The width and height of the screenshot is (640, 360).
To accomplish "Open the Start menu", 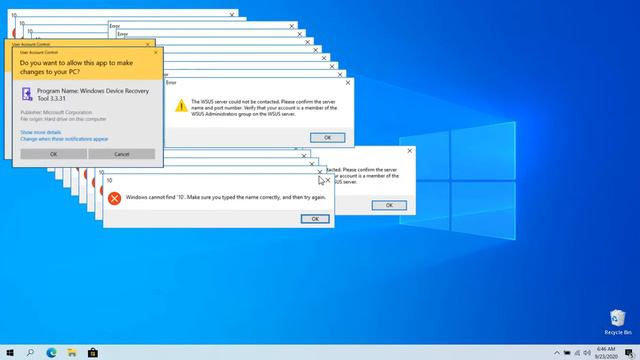I will 10,353.
